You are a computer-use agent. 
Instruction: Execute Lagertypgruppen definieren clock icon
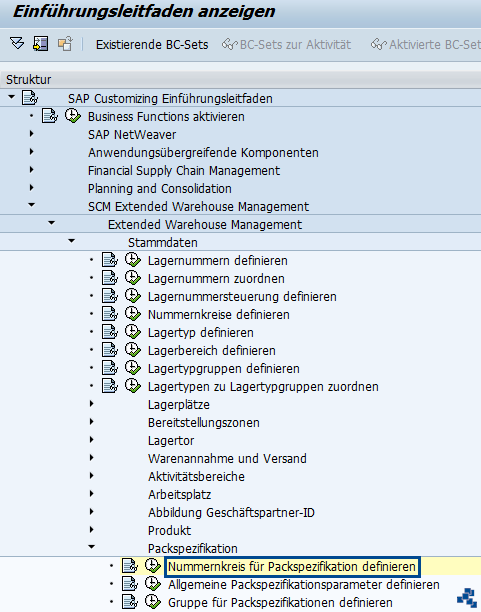[x=133, y=367]
